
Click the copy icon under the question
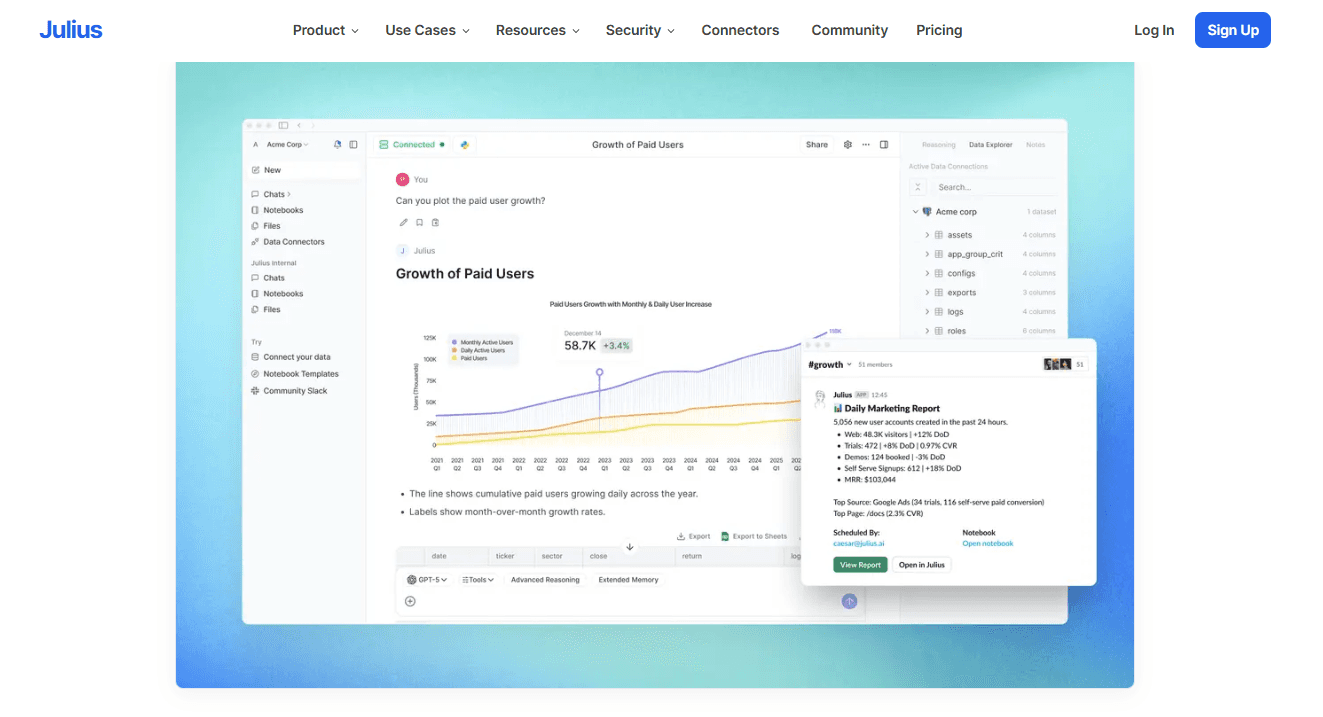(x=435, y=223)
